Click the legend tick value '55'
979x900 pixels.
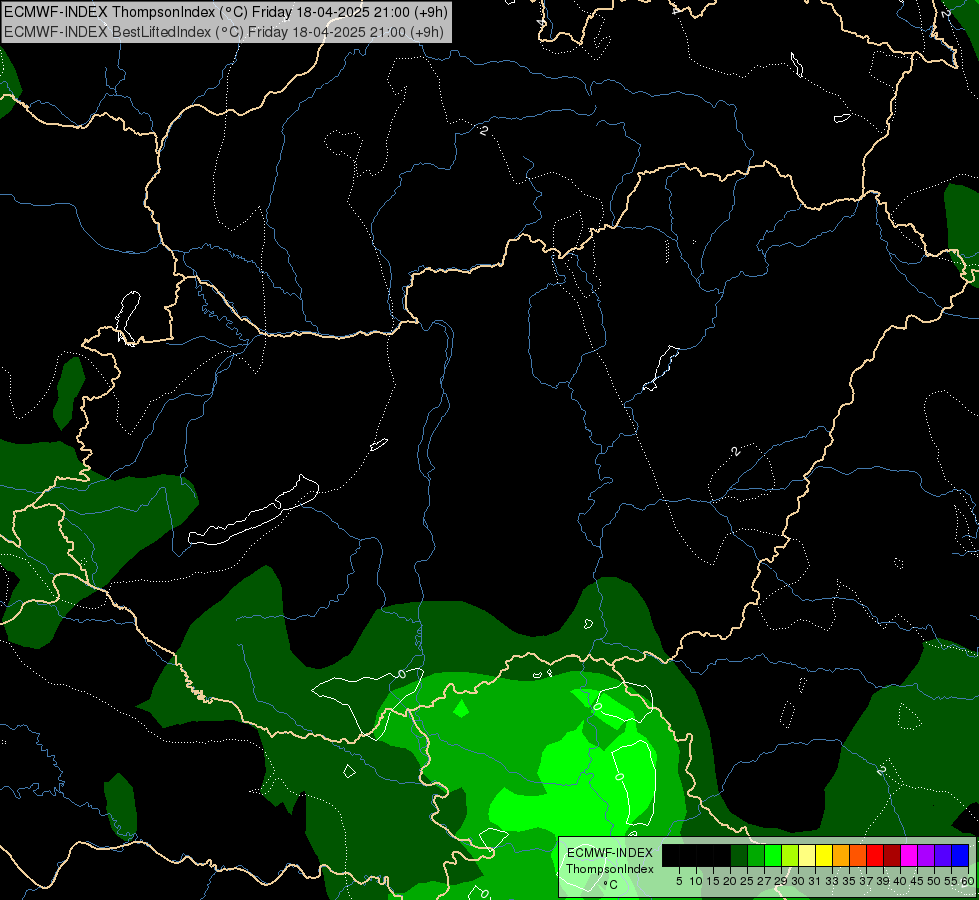point(952,881)
